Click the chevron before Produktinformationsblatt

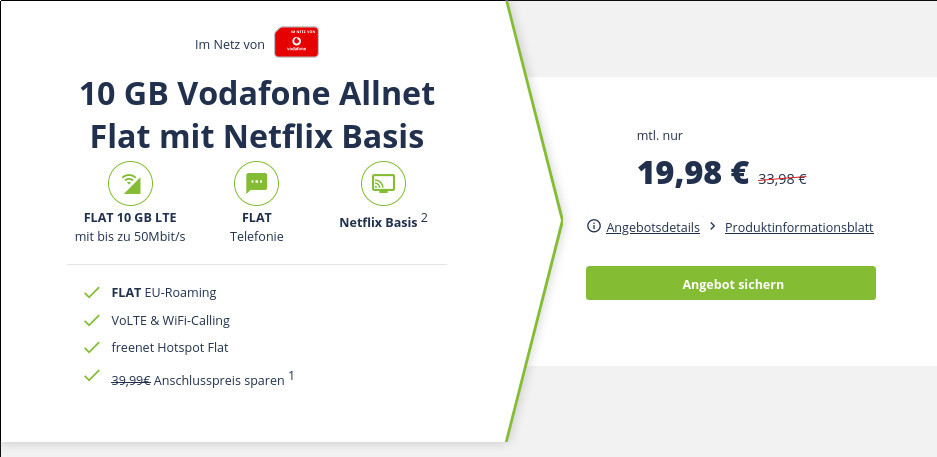(x=712, y=227)
